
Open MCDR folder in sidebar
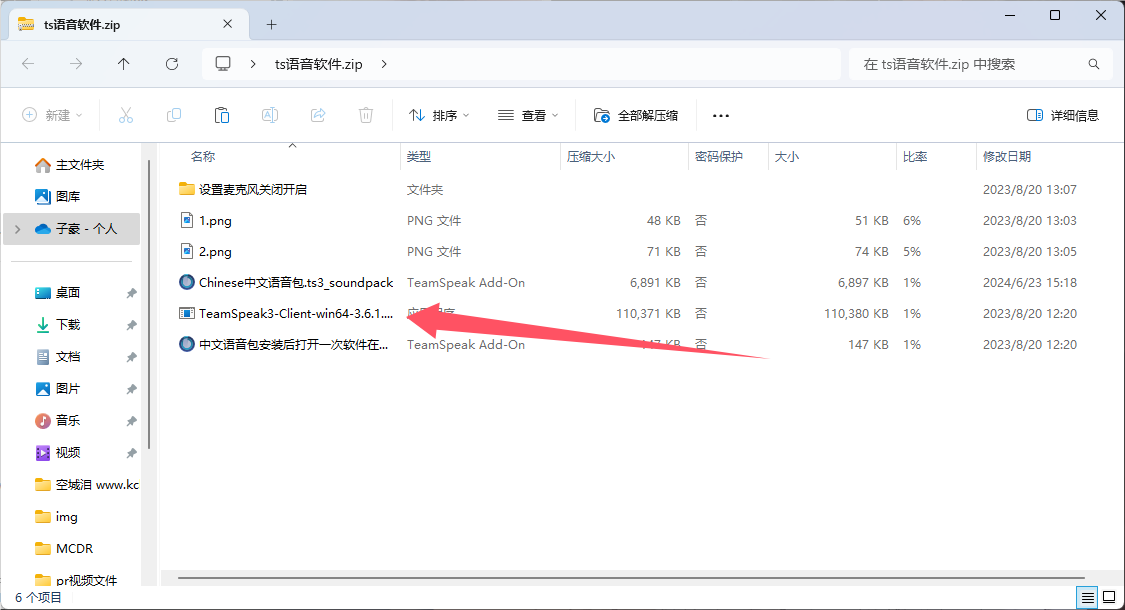click(64, 548)
